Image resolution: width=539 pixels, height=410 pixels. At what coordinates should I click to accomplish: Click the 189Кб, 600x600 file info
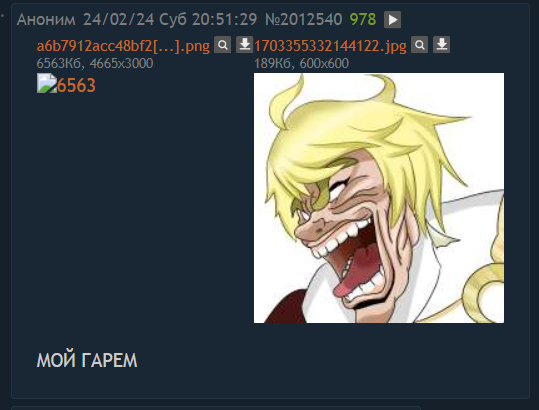tap(301, 64)
